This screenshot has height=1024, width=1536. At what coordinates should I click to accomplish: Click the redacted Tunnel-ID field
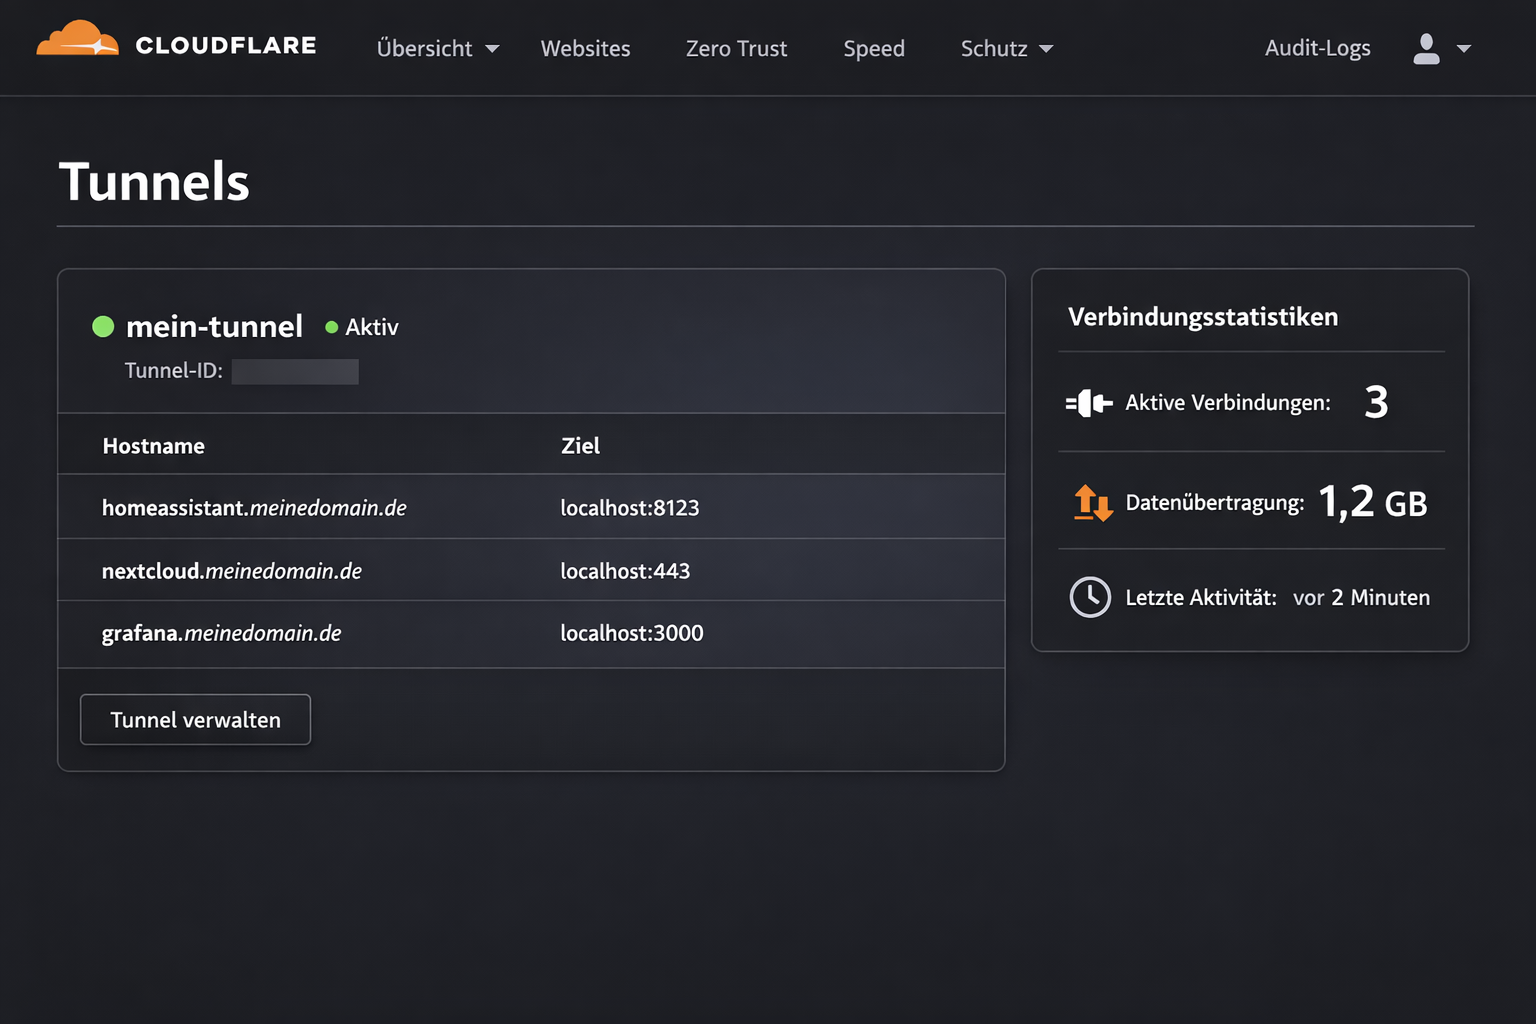point(295,371)
